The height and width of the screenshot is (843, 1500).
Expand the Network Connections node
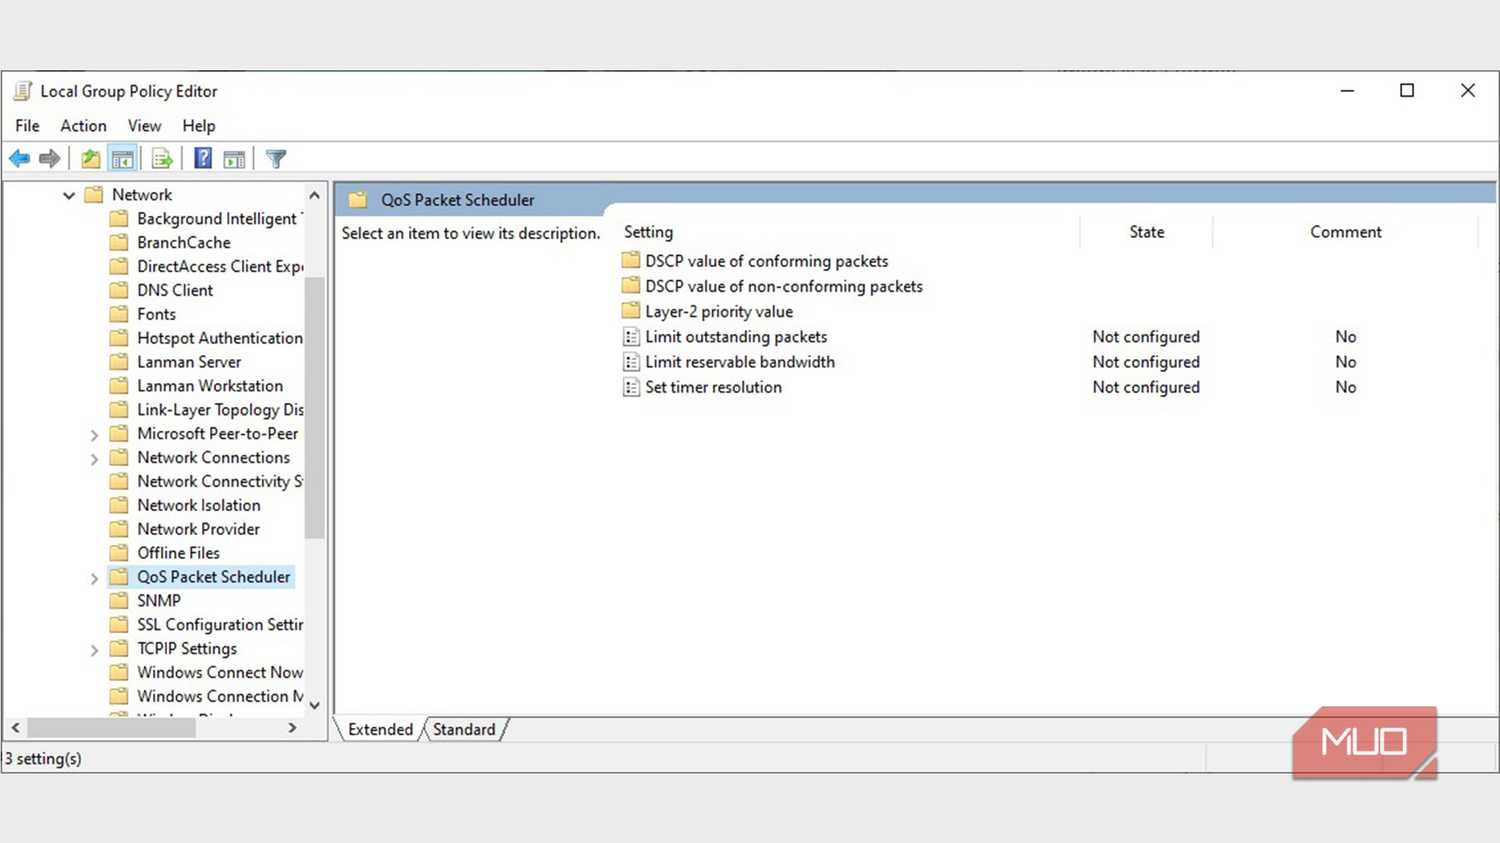pos(94,459)
